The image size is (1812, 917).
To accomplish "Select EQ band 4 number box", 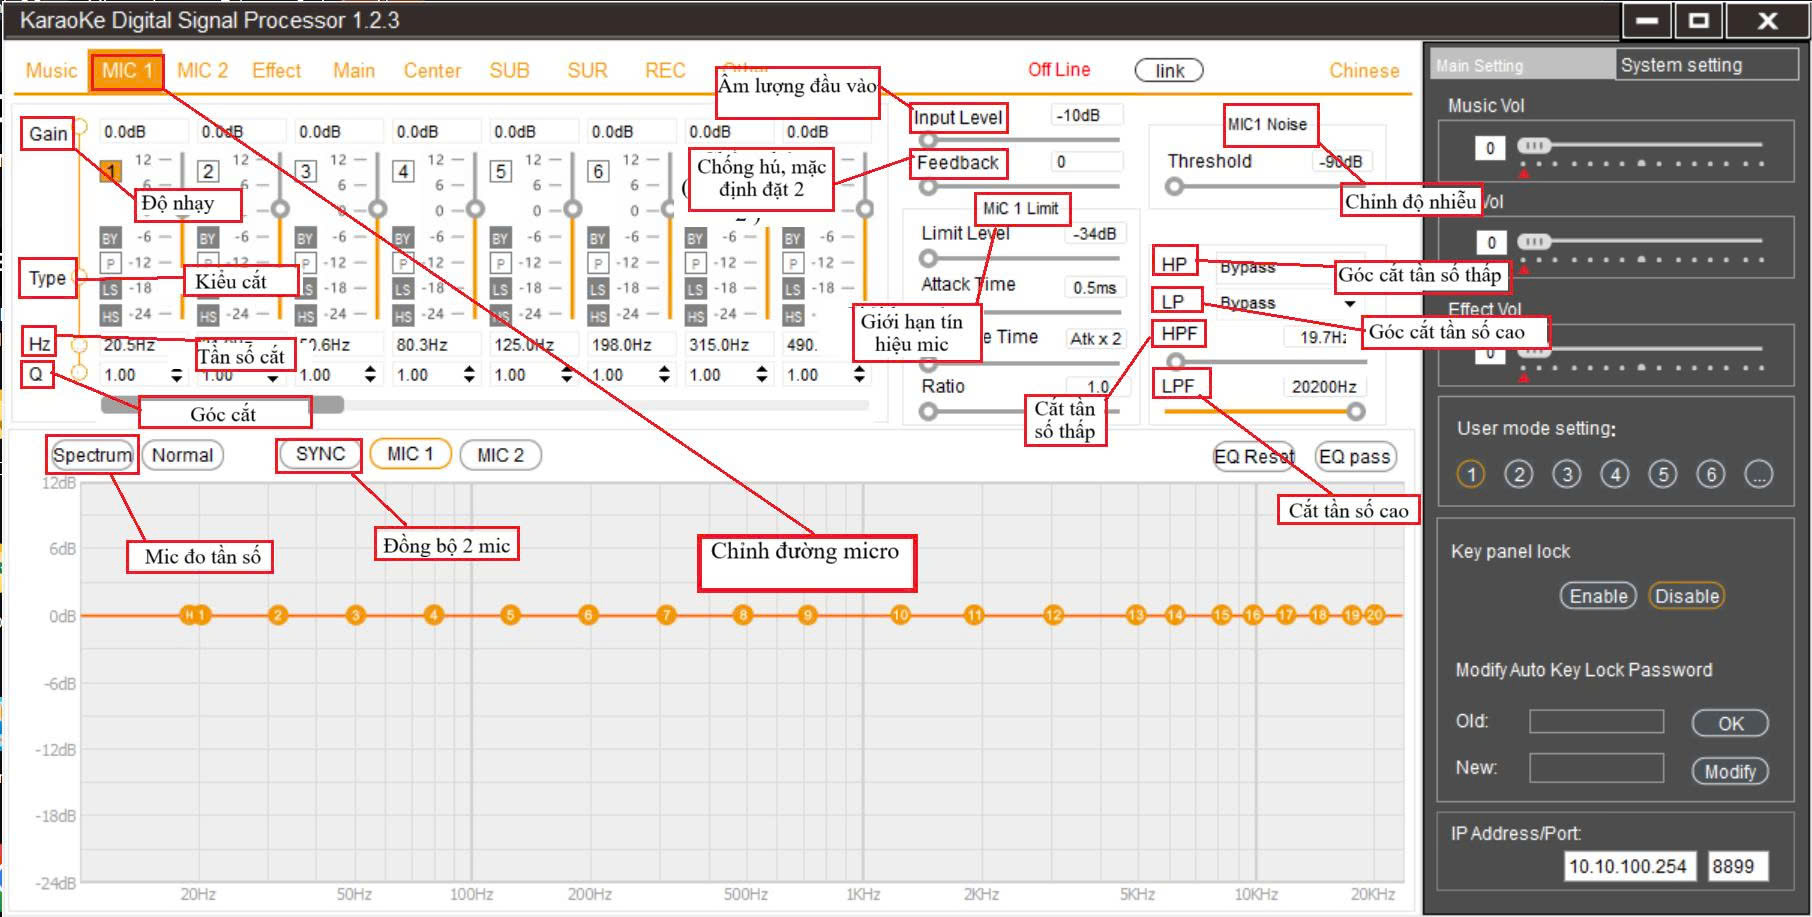I will tap(403, 171).
